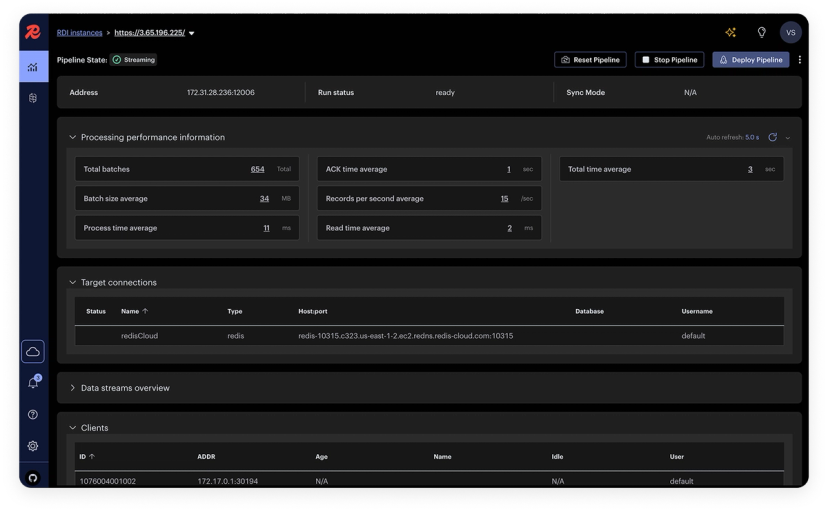The height and width of the screenshot is (512, 828).
Task: Click the Sync Mode value N/A
Action: coord(690,92)
